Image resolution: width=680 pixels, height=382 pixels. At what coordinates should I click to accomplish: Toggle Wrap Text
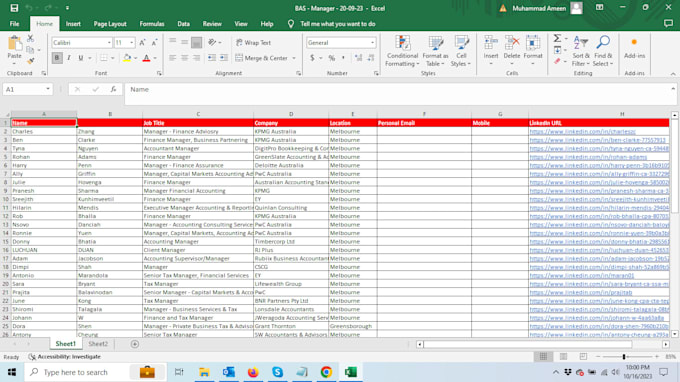point(254,42)
